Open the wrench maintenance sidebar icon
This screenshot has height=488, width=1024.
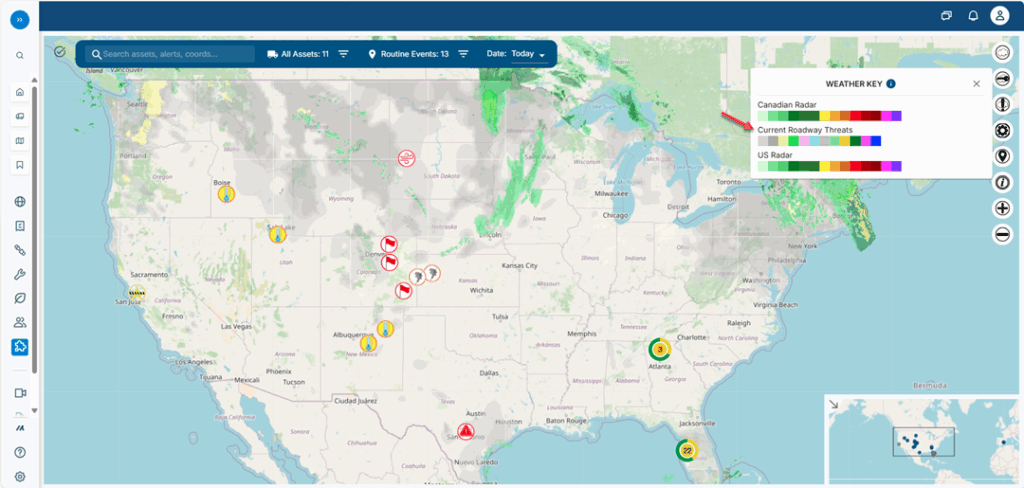pos(20,274)
